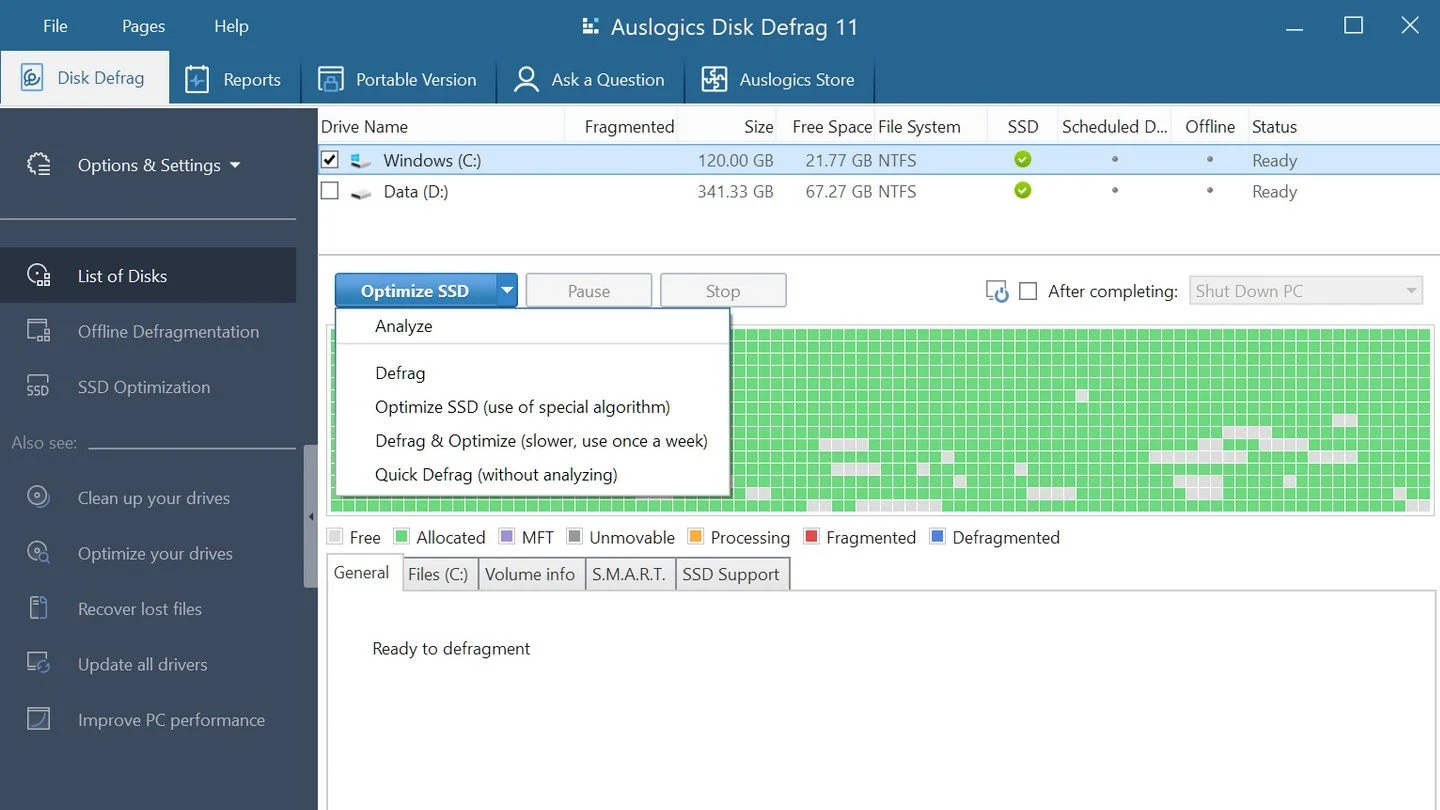This screenshot has width=1440, height=810.
Task: Open the Pages menu
Action: pyautogui.click(x=143, y=26)
